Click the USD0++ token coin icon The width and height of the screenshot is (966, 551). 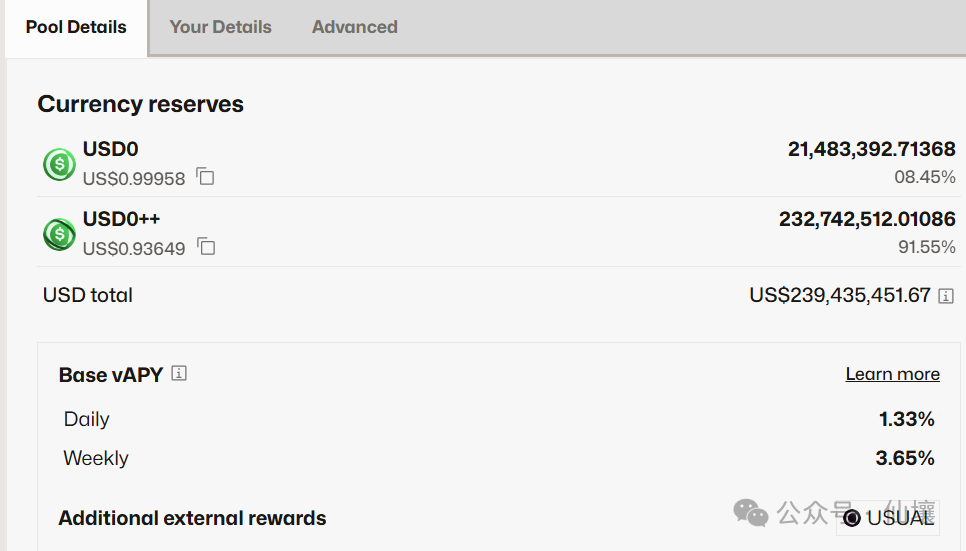click(x=59, y=234)
